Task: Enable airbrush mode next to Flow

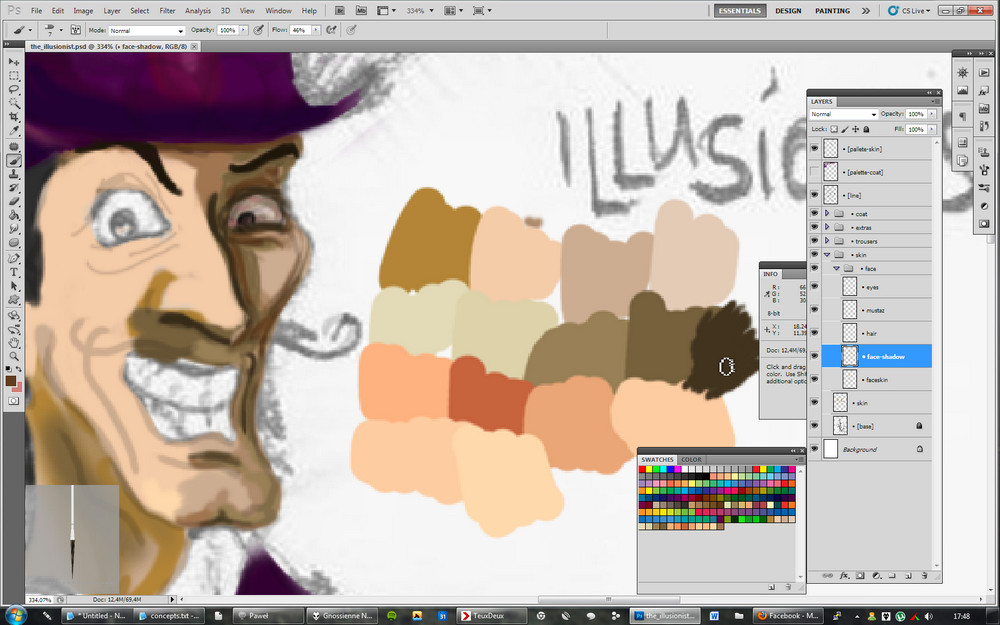Action: 328,30
